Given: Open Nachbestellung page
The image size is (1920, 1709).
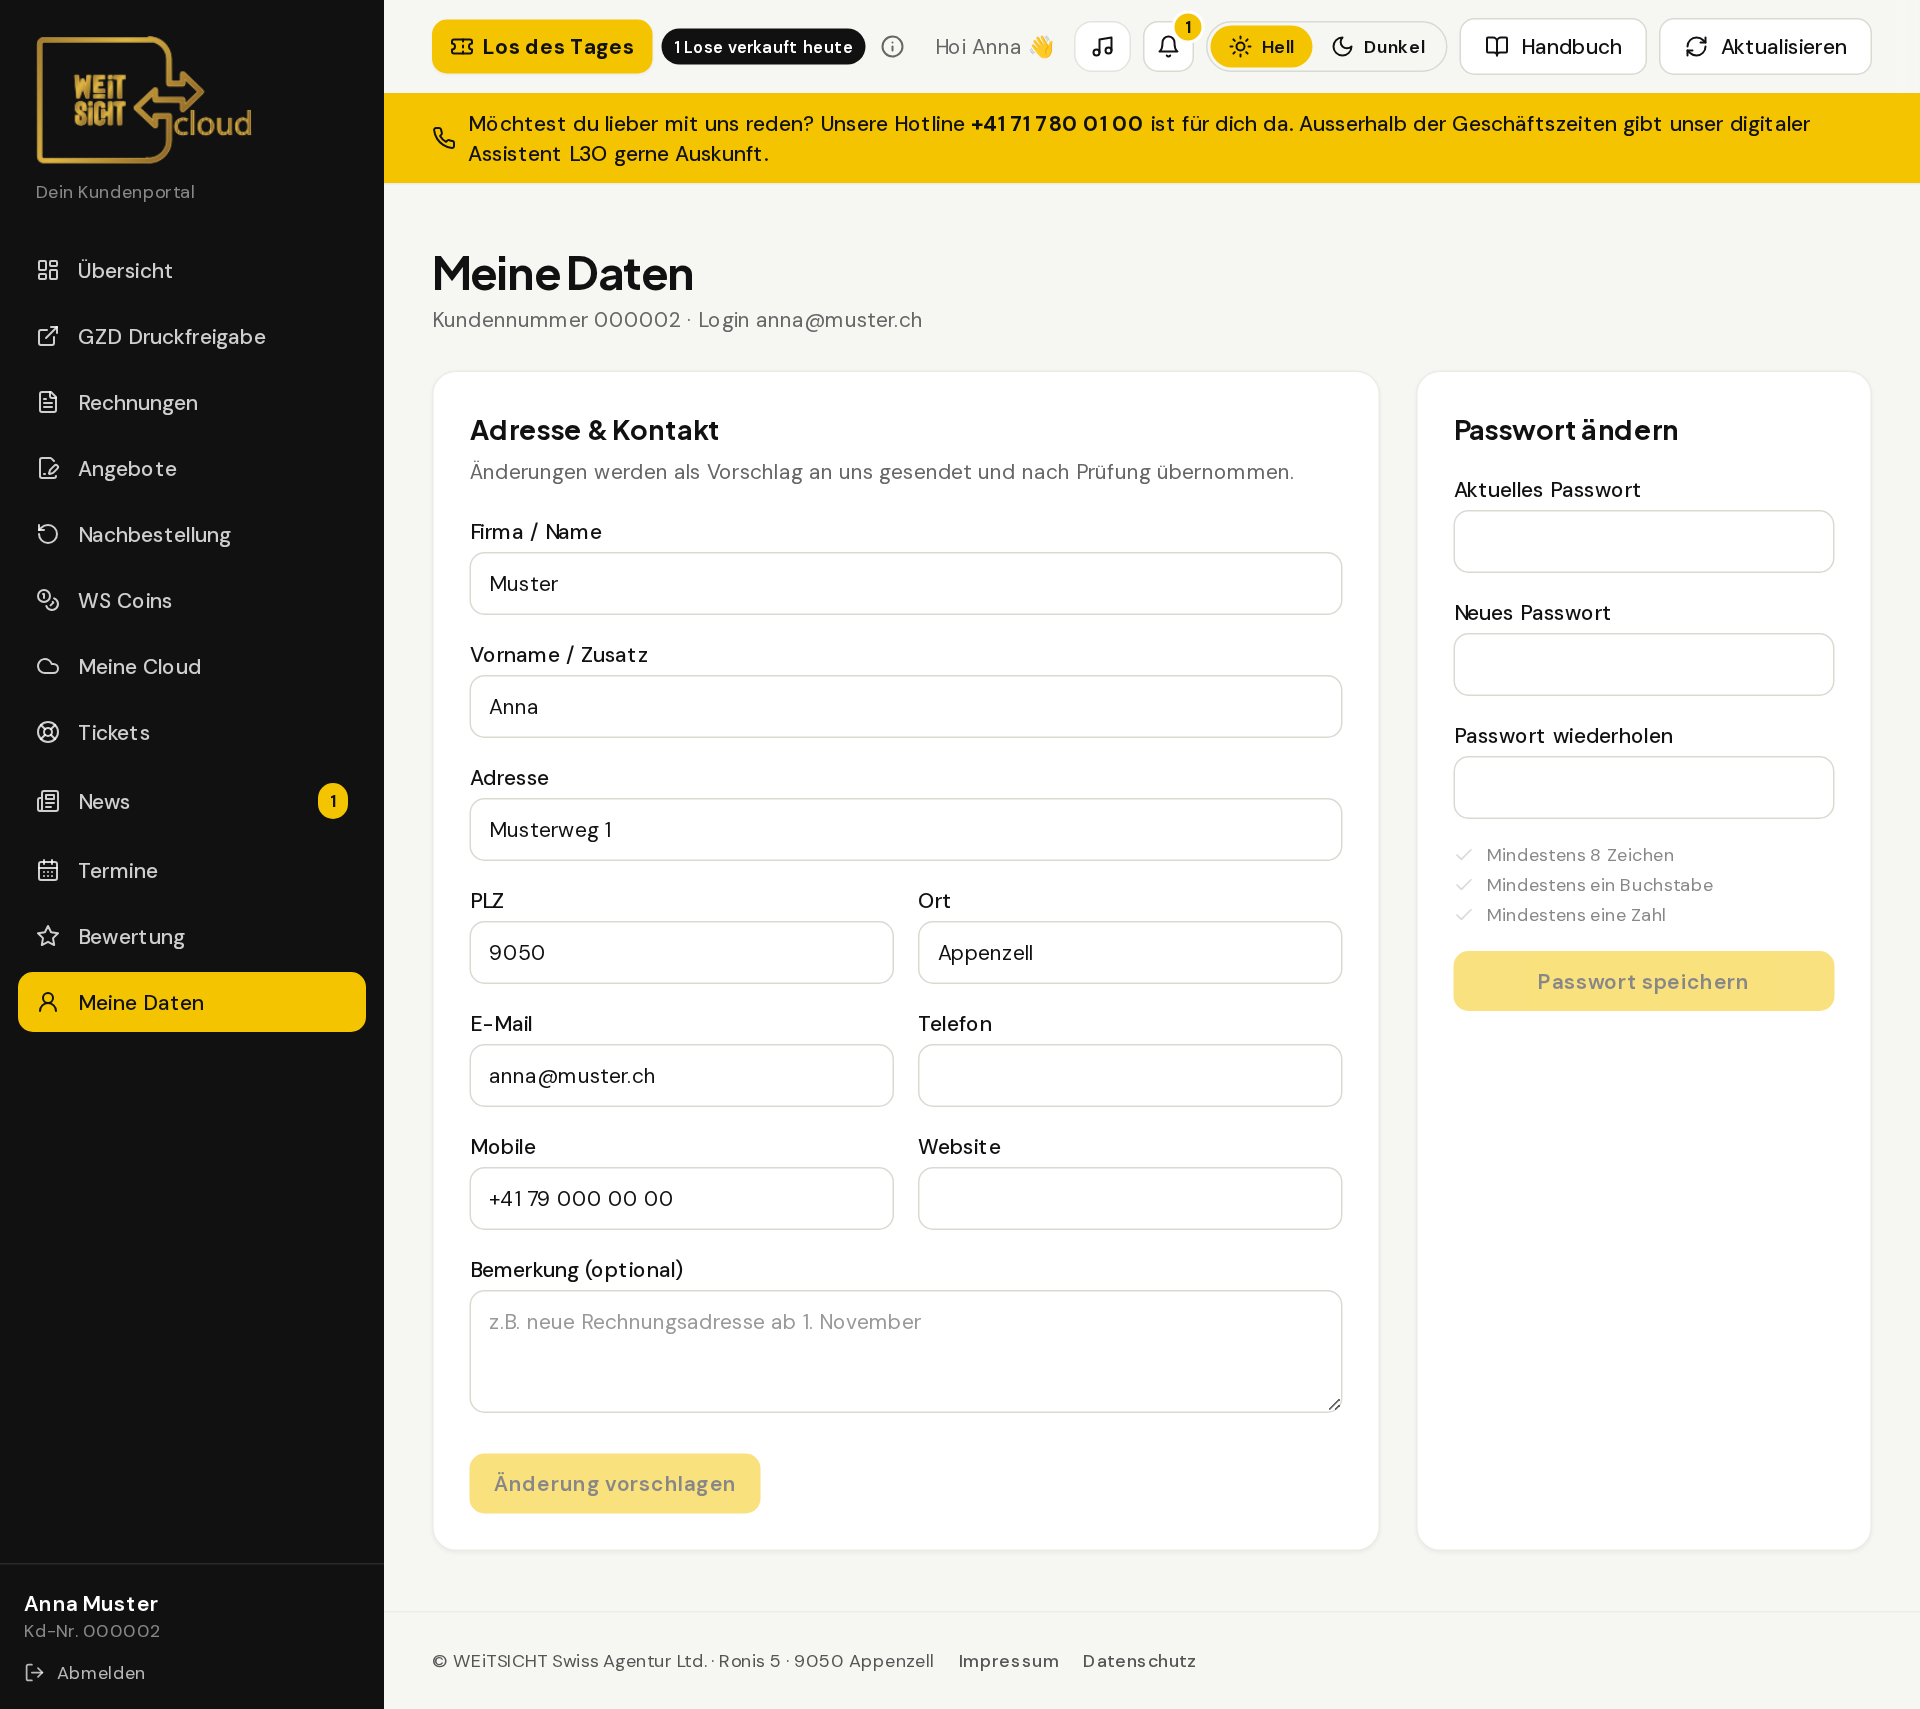Looking at the screenshot, I should (192, 534).
